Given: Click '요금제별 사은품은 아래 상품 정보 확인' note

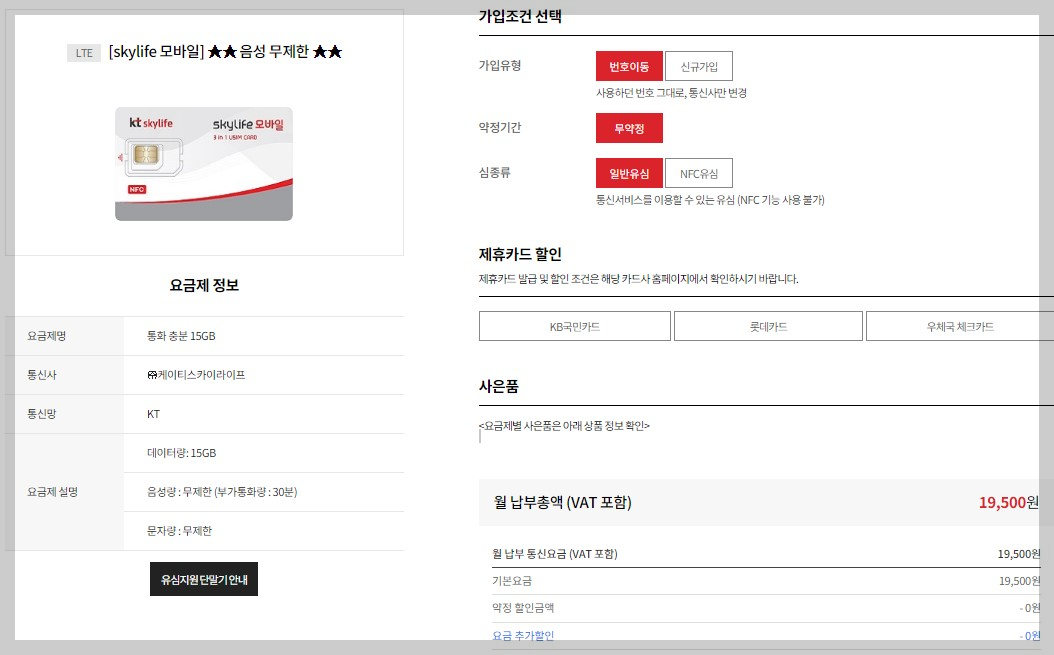Looking at the screenshot, I should (564, 426).
